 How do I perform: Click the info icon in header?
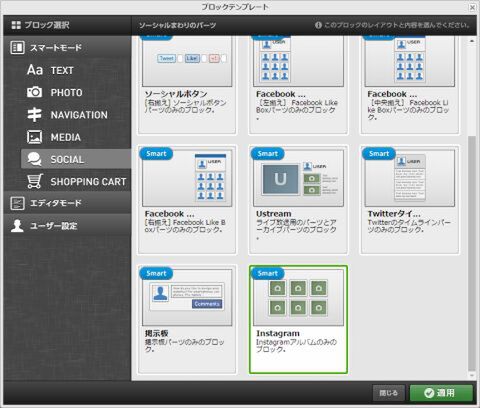318,25
